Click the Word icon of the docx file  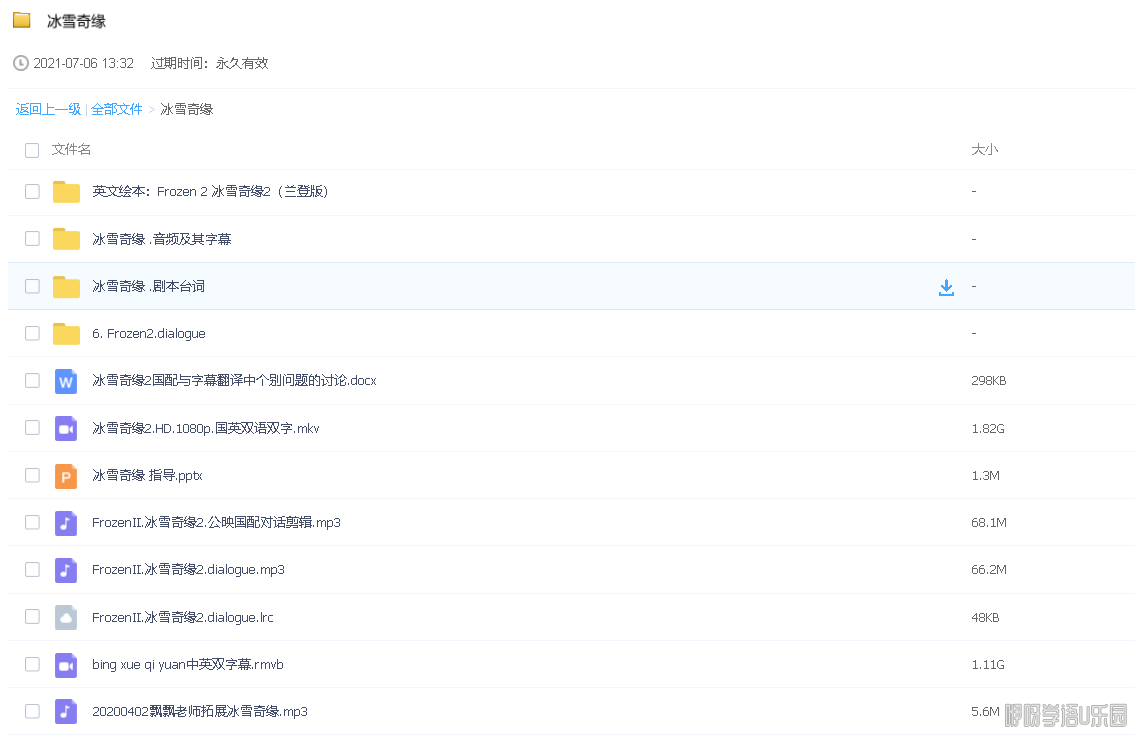coord(66,381)
